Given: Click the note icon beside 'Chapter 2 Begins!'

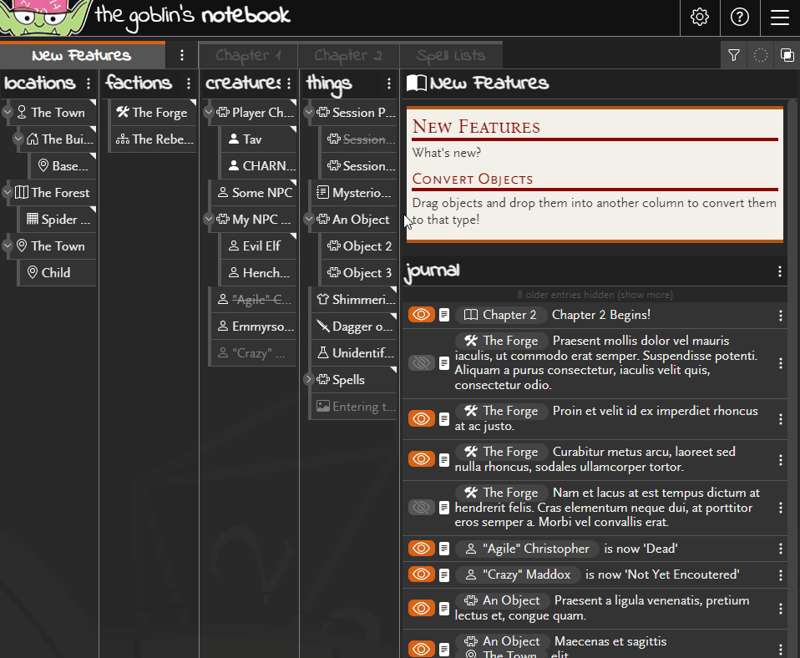Looking at the screenshot, I should pos(444,315).
